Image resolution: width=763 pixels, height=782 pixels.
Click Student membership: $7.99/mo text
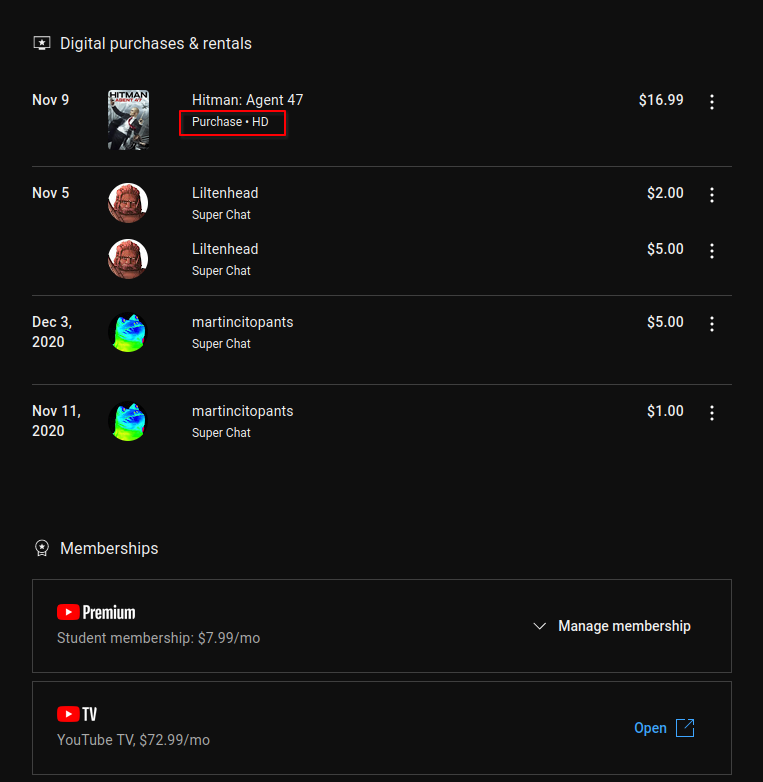click(159, 638)
